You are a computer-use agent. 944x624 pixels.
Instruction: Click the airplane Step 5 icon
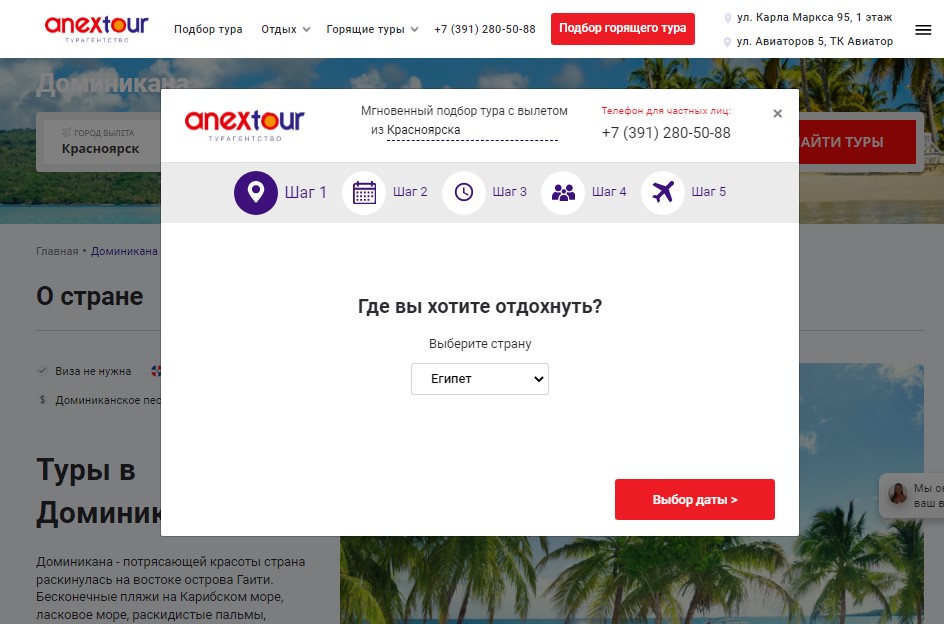point(663,193)
